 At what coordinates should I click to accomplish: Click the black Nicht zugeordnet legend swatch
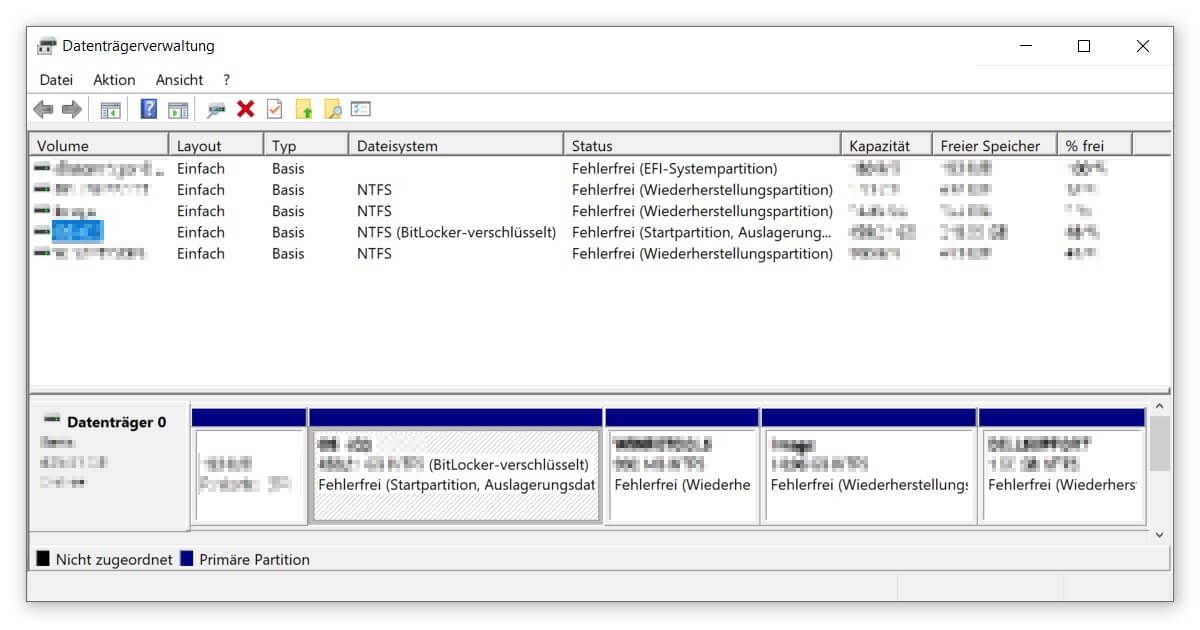click(41, 559)
